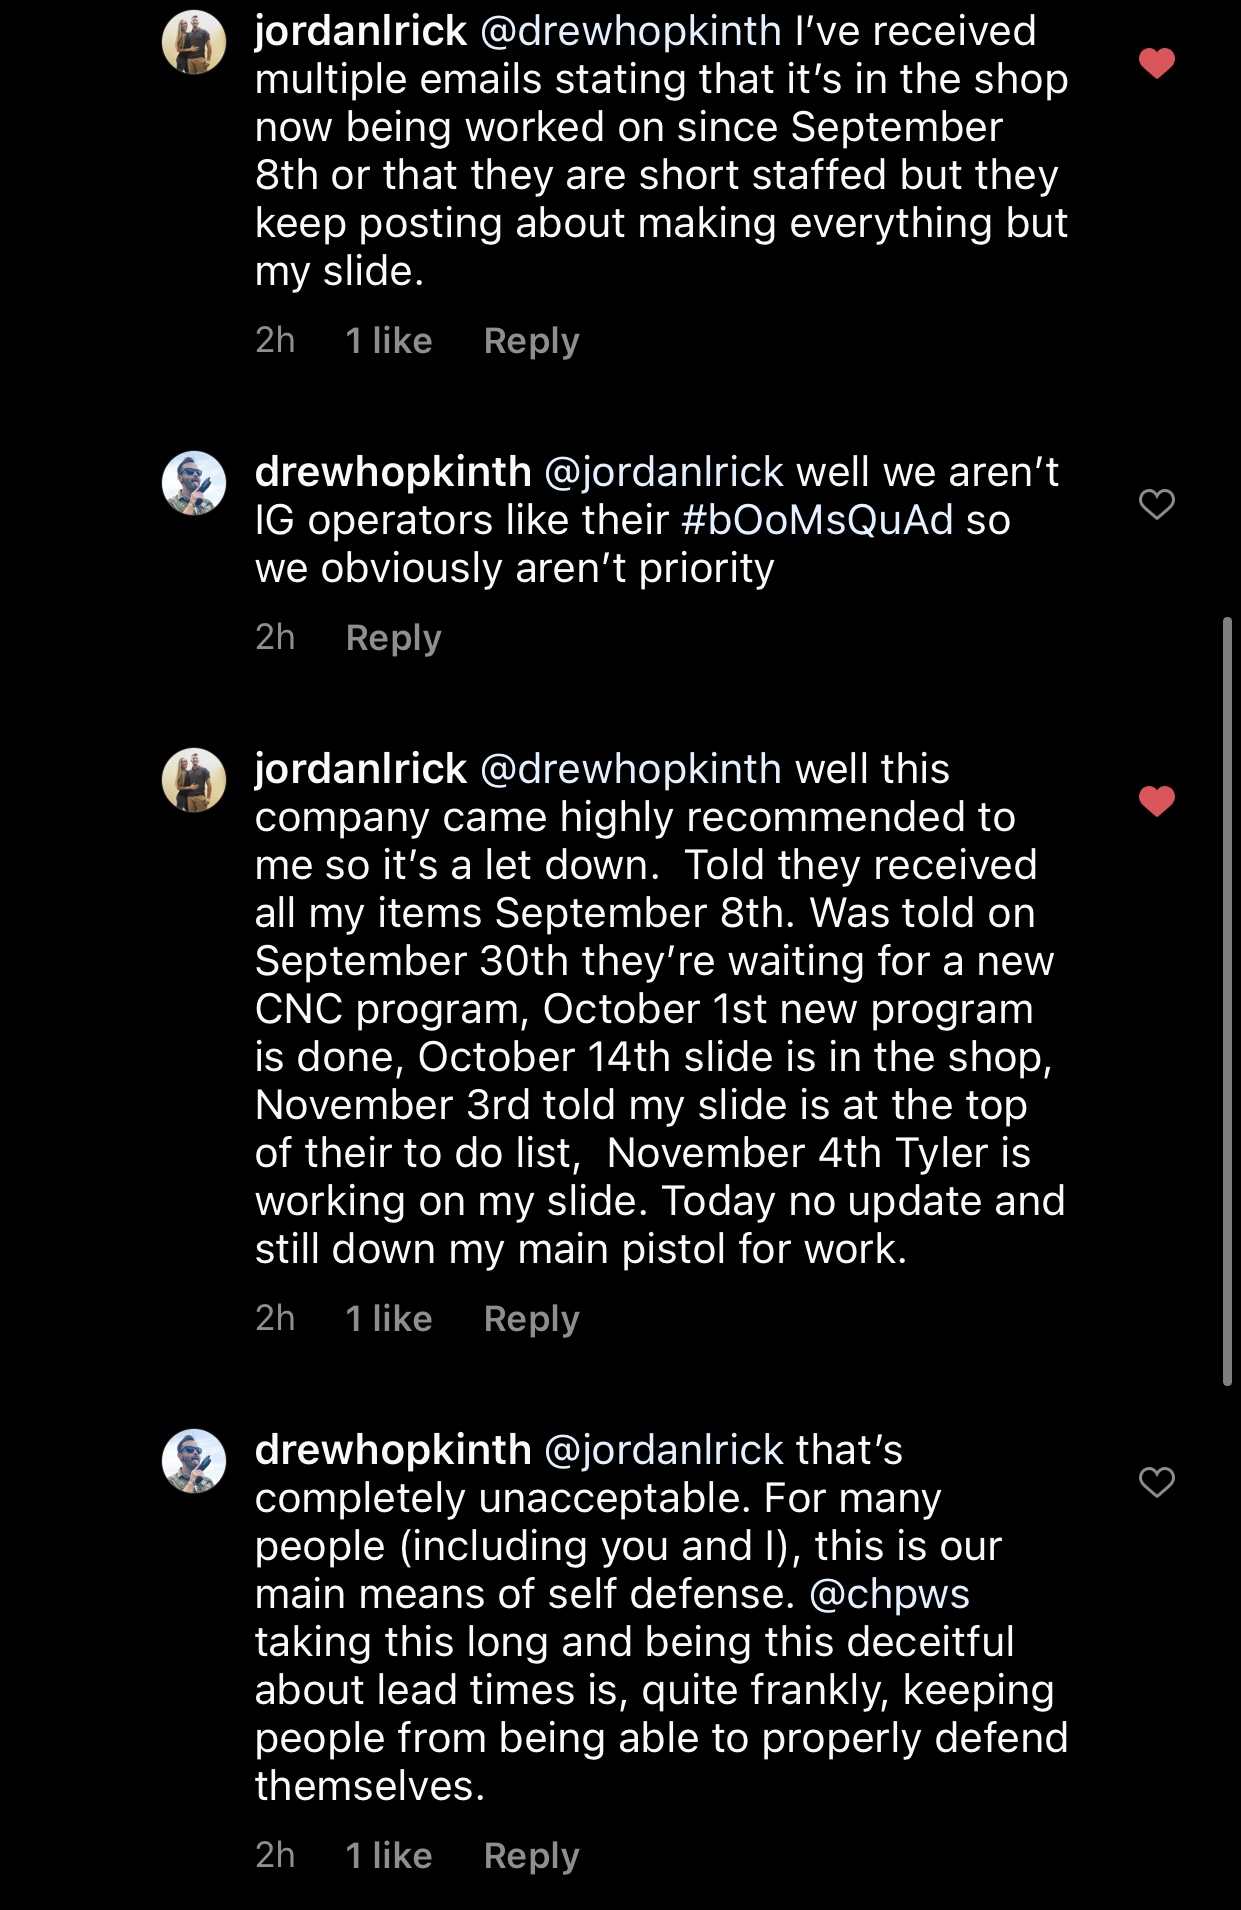
Task: Open the #bOoMsQuAd hashtag
Action: pos(817,520)
